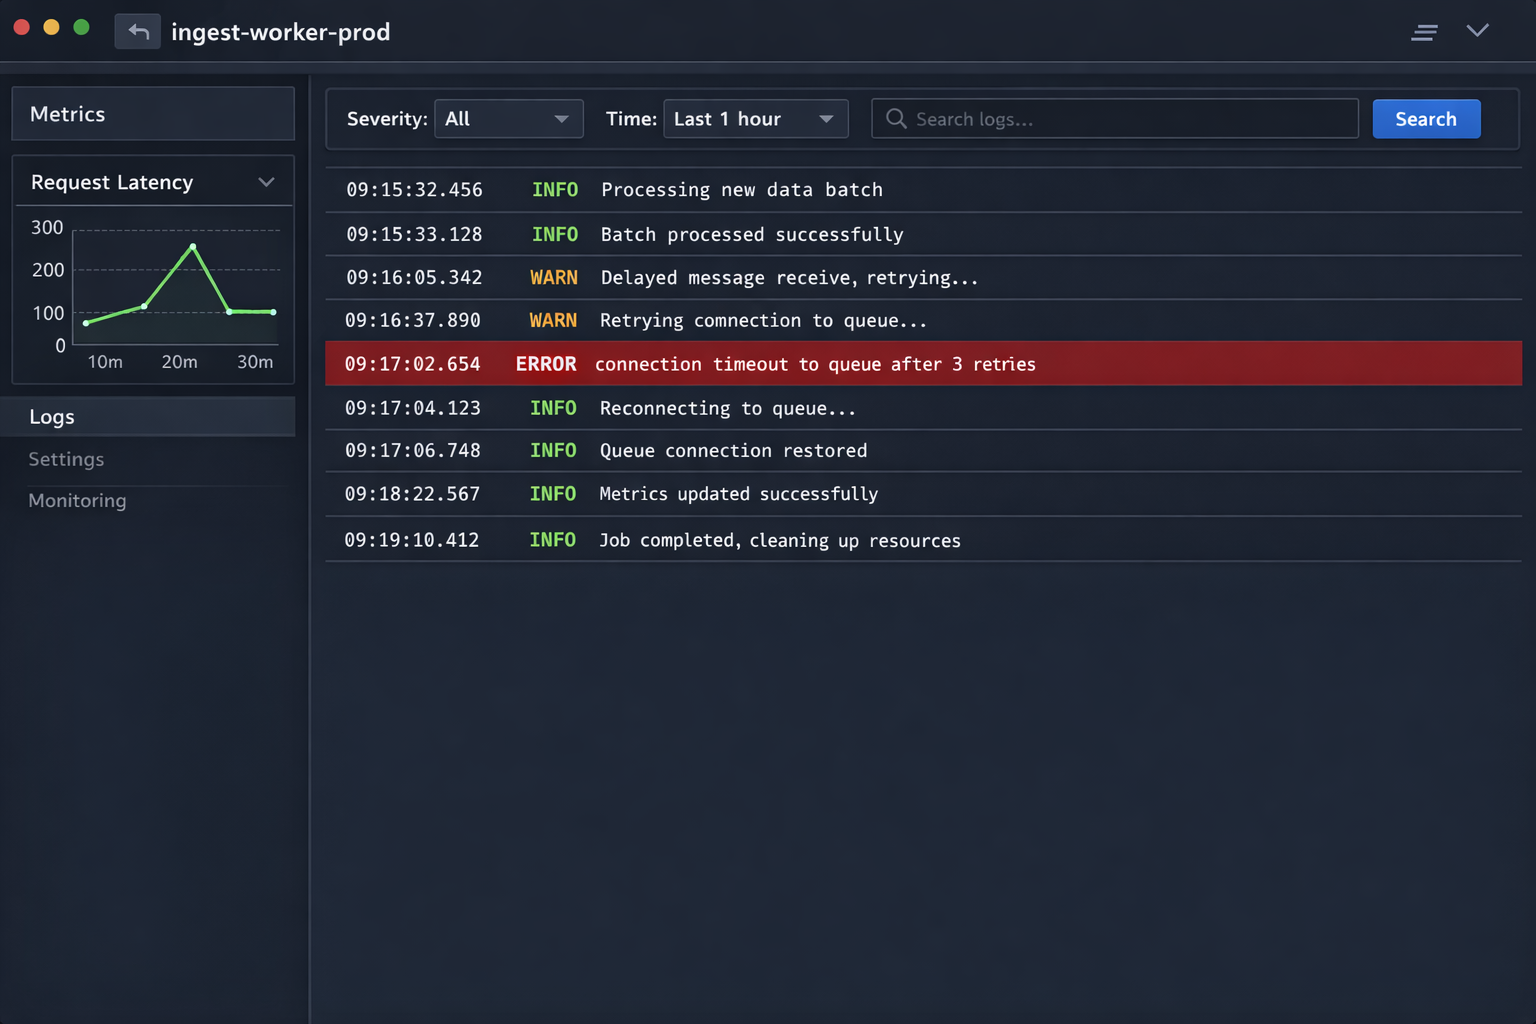
Task: Open the Time range dropdown set to Last 1 hour
Action: point(755,118)
